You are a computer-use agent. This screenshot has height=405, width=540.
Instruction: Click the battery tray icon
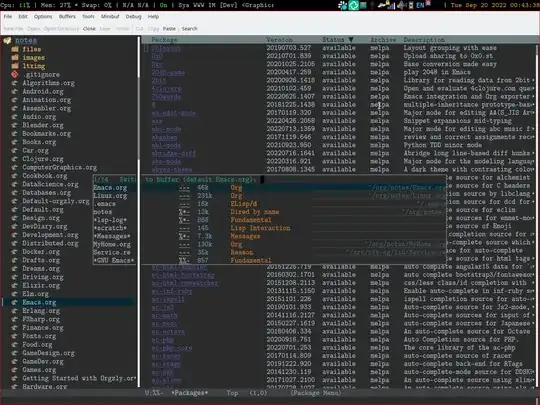pyautogui.click(x=411, y=5)
